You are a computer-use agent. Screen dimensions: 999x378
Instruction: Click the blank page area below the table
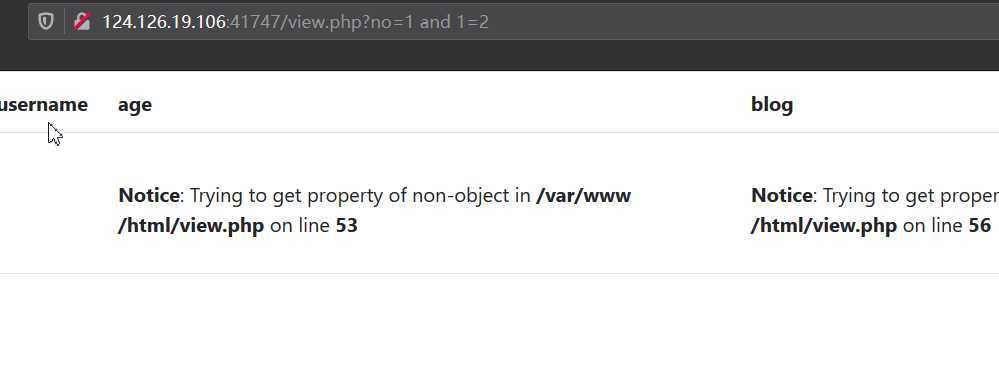[500, 326]
